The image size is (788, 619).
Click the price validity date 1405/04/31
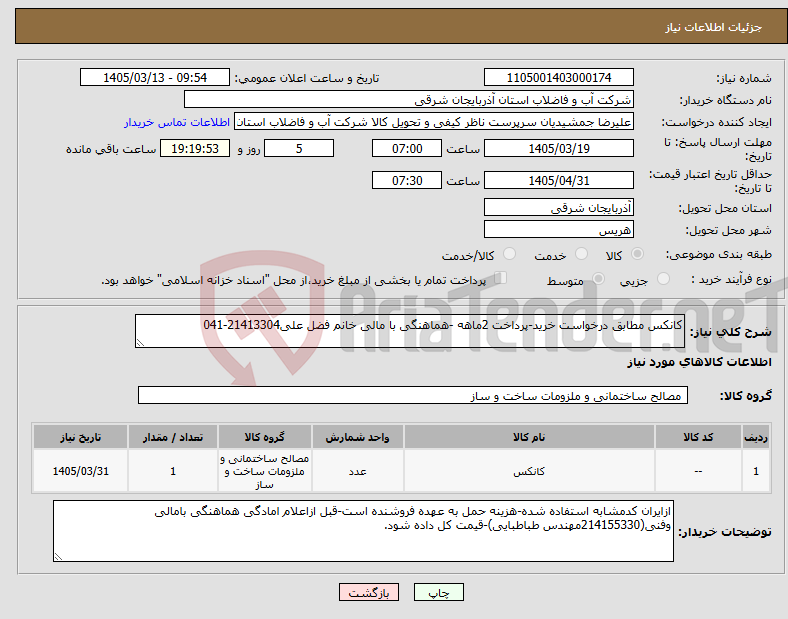(x=558, y=180)
